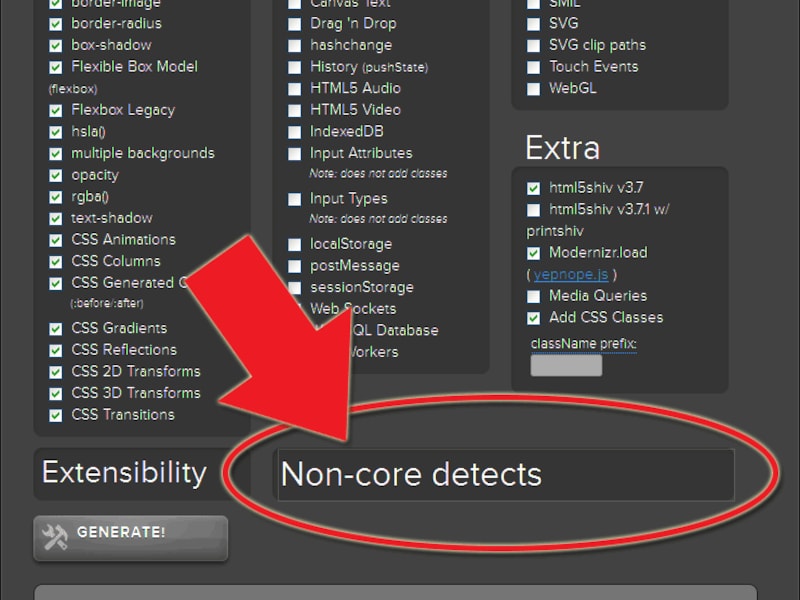The height and width of the screenshot is (600, 800).
Task: Uncheck html5shiv v3.7
Action: [532, 188]
